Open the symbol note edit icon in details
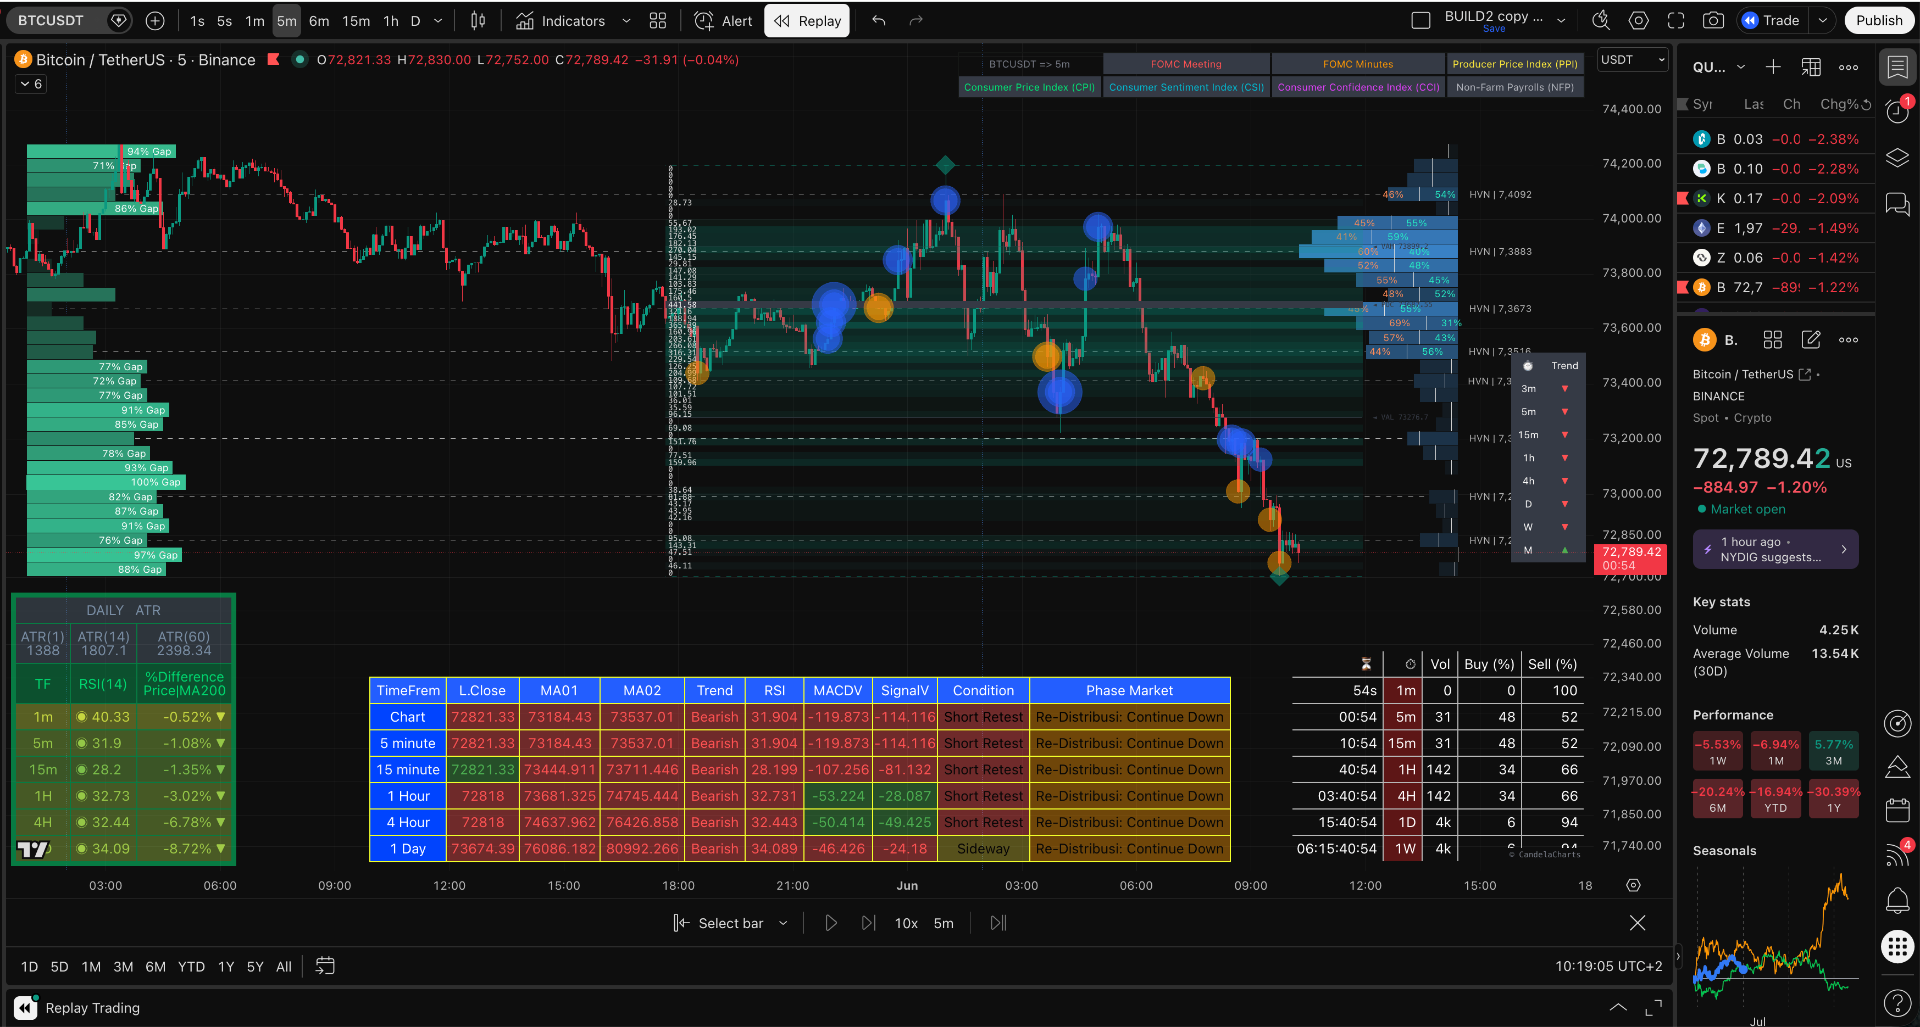The width and height of the screenshot is (1920, 1027). point(1811,340)
